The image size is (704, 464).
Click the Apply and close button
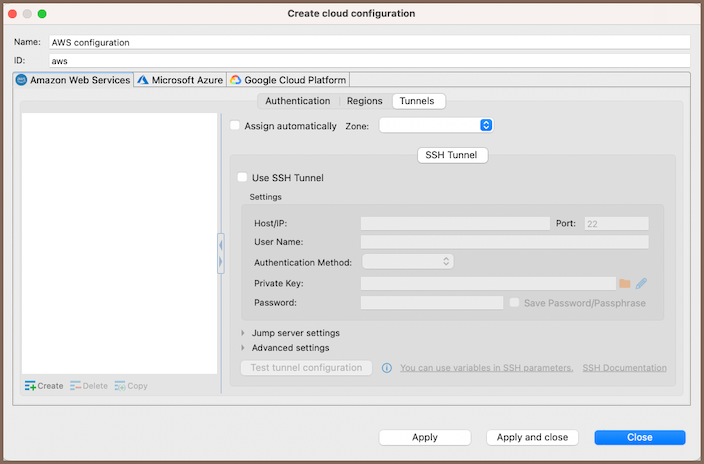coord(532,437)
